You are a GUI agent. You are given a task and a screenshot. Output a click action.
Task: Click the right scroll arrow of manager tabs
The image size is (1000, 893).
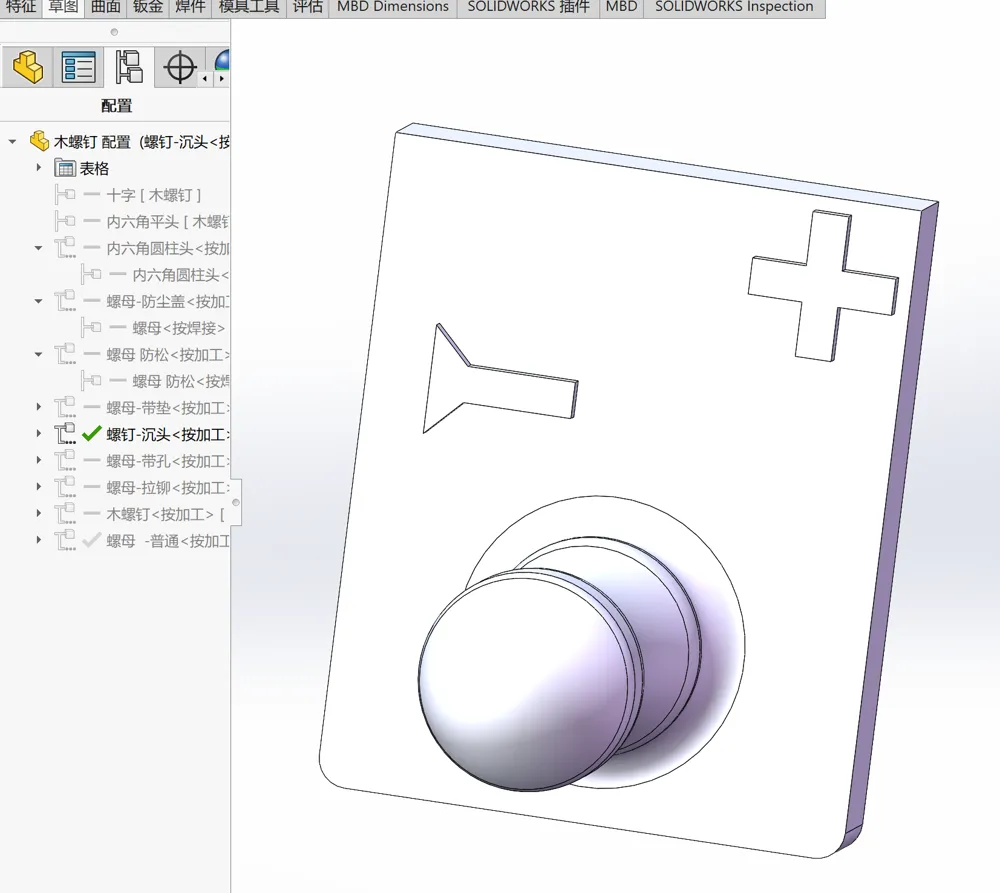point(221,78)
